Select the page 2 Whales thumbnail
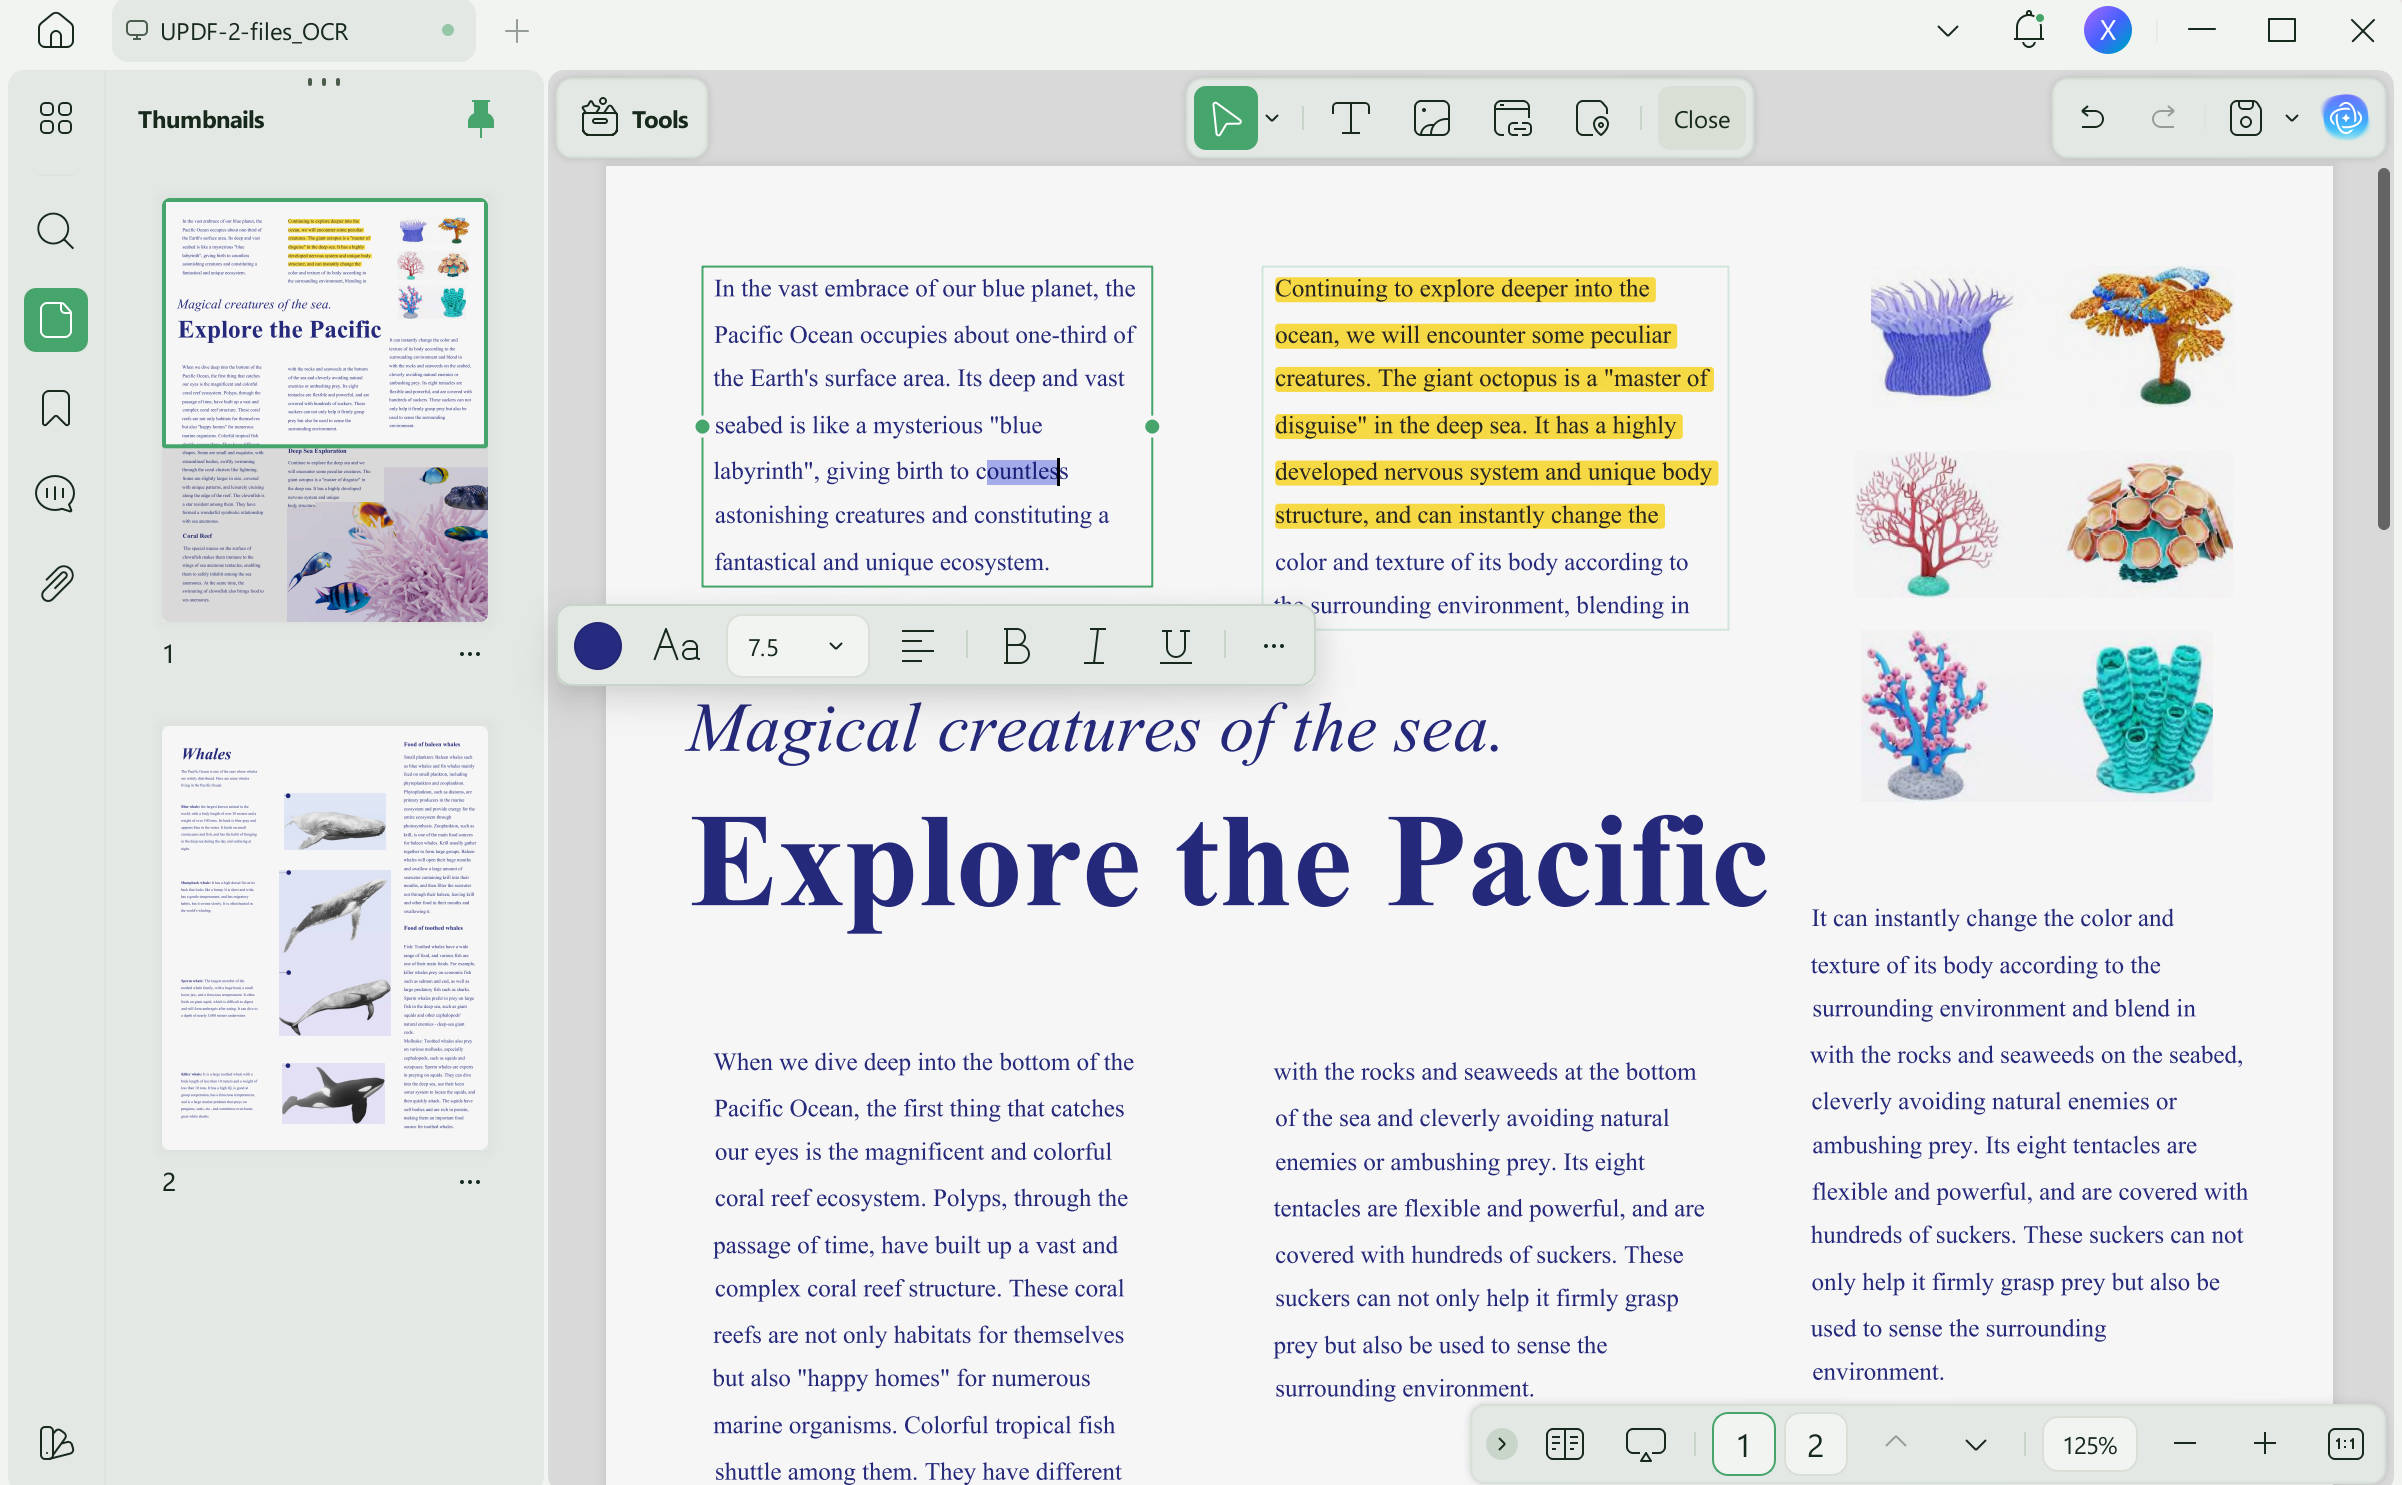2402x1485 pixels. tap(325, 937)
